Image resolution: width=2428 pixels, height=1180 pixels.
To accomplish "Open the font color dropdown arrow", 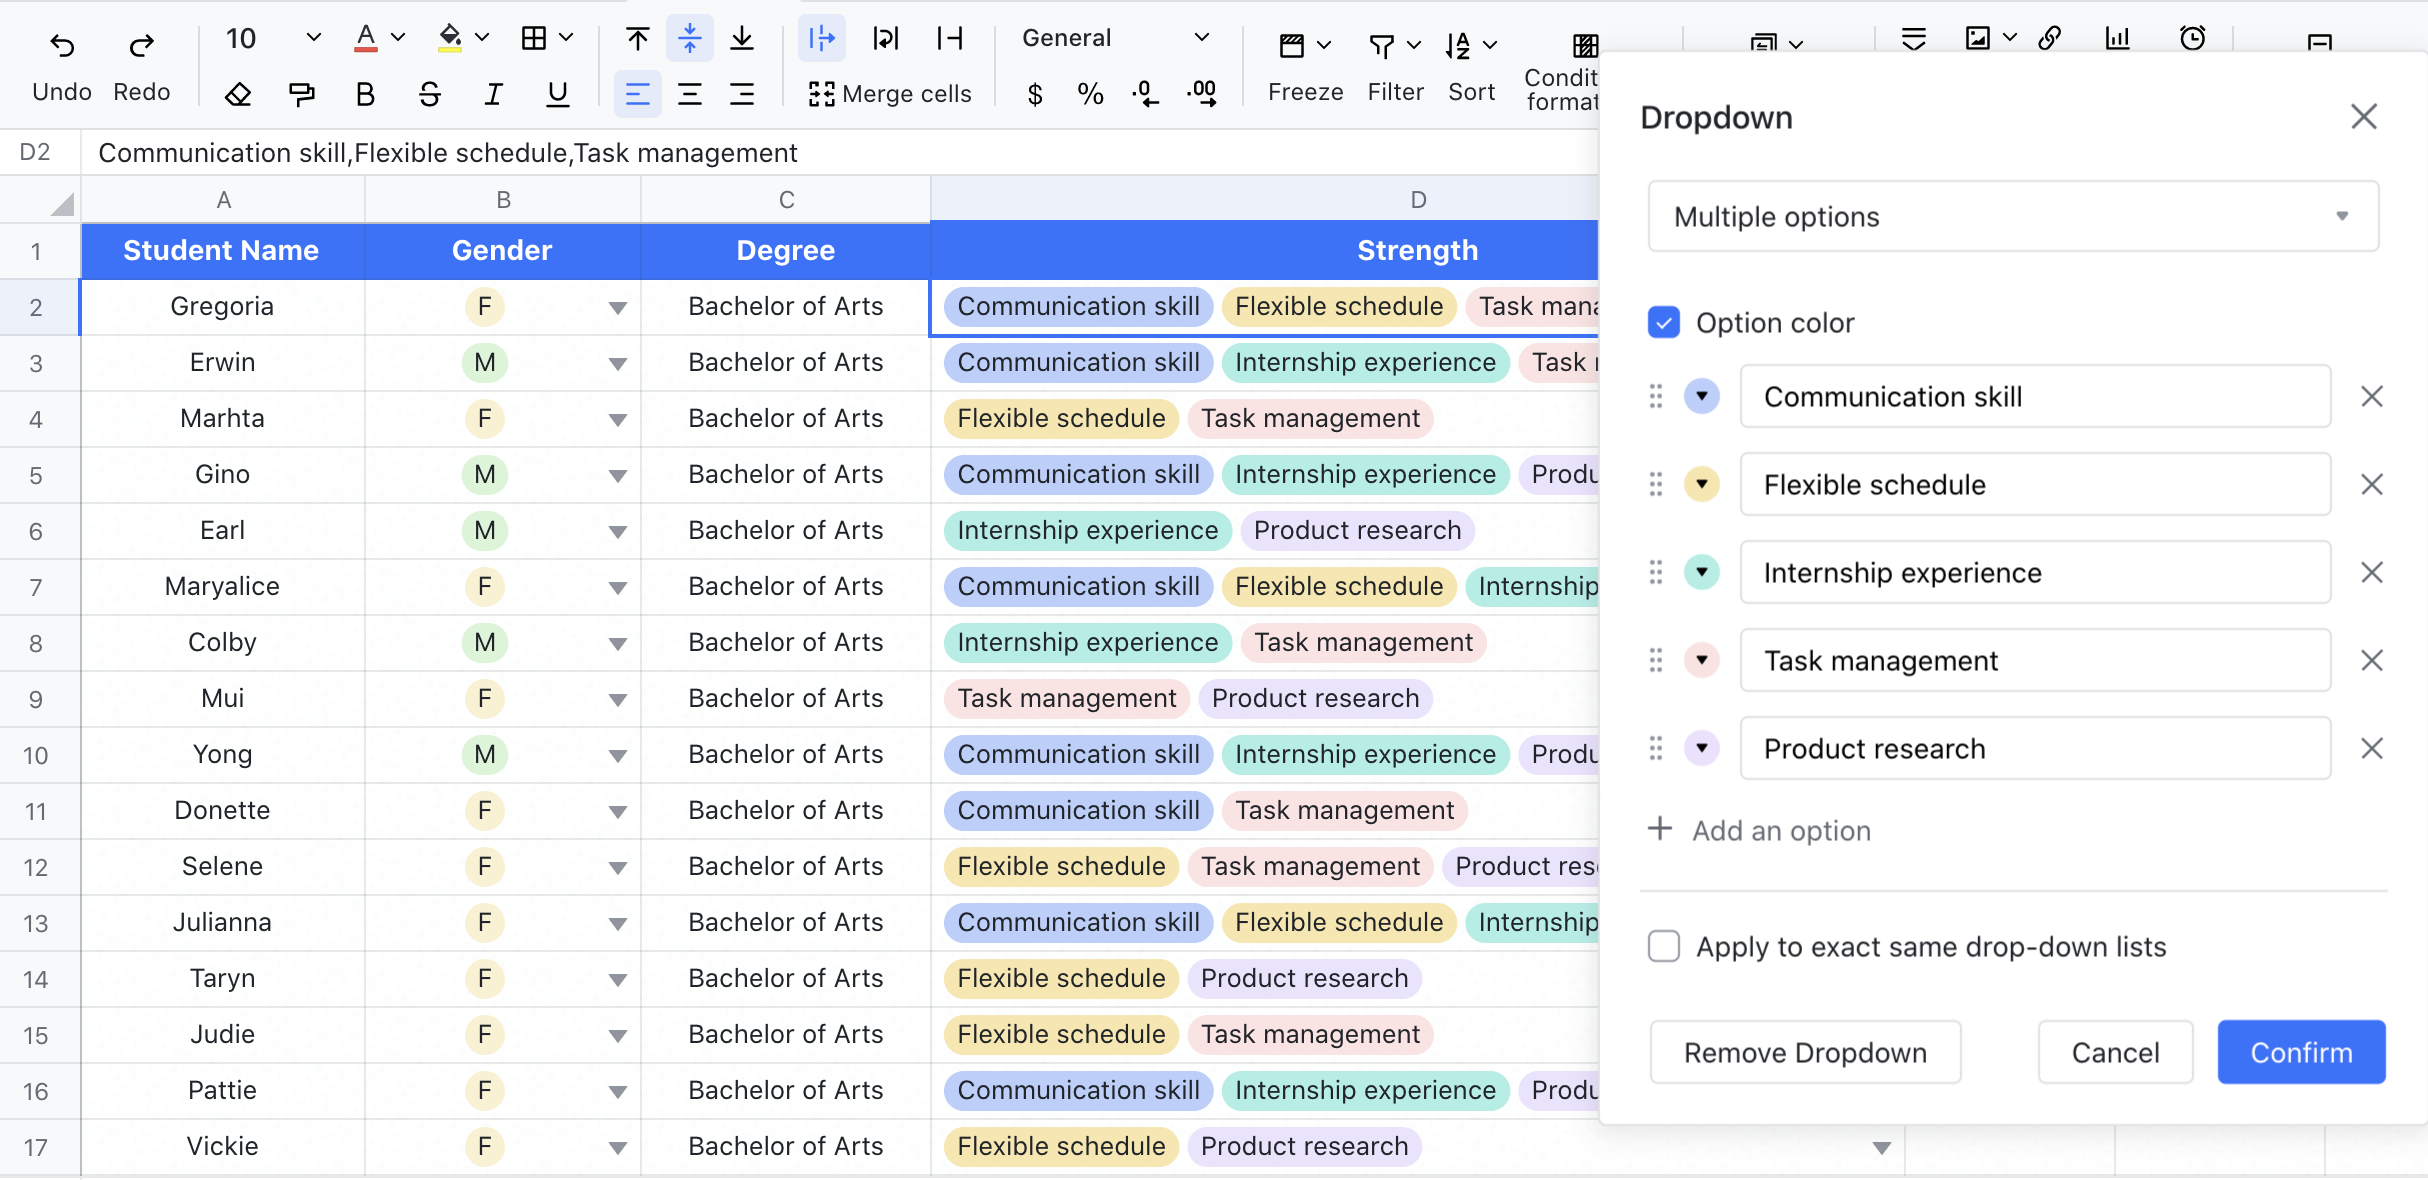I will tap(398, 38).
